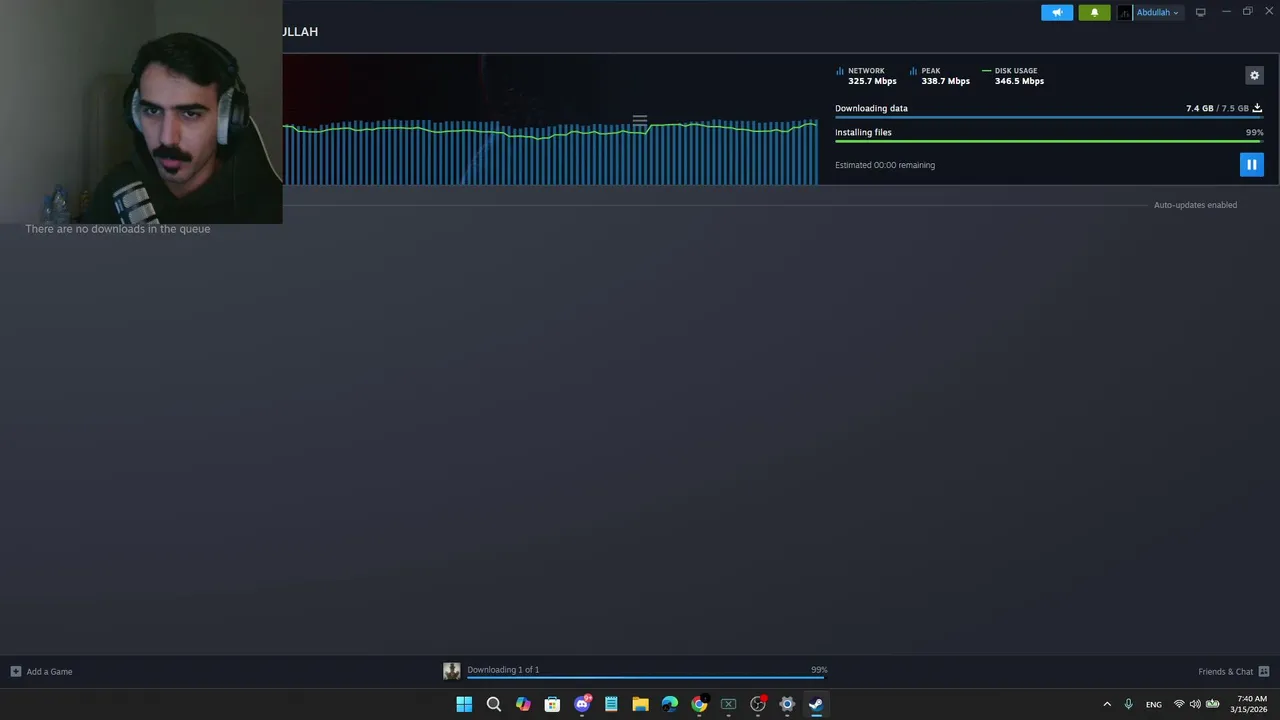
Task: Pause the current download
Action: [1251, 164]
